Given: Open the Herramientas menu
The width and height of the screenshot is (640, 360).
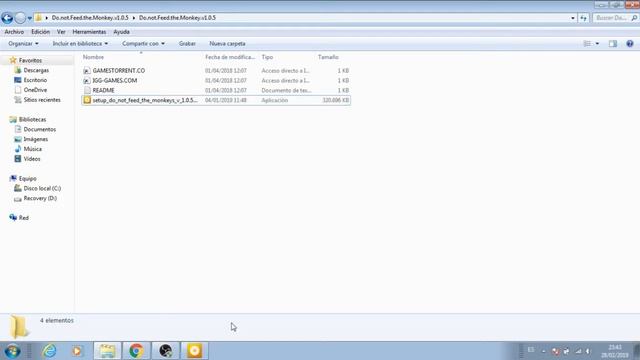Looking at the screenshot, I should click(89, 32).
